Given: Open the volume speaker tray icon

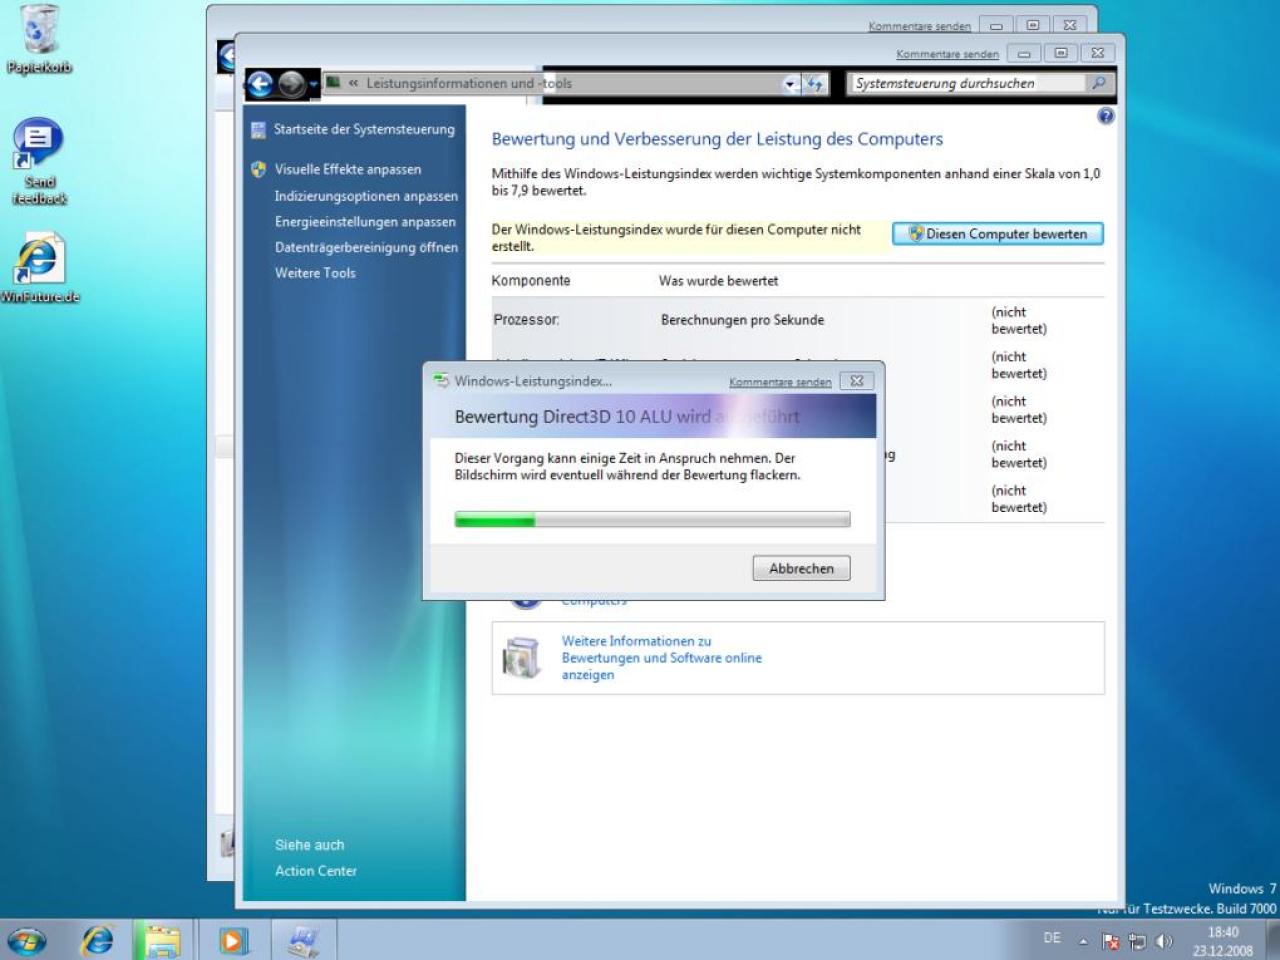Looking at the screenshot, I should pos(1164,941).
